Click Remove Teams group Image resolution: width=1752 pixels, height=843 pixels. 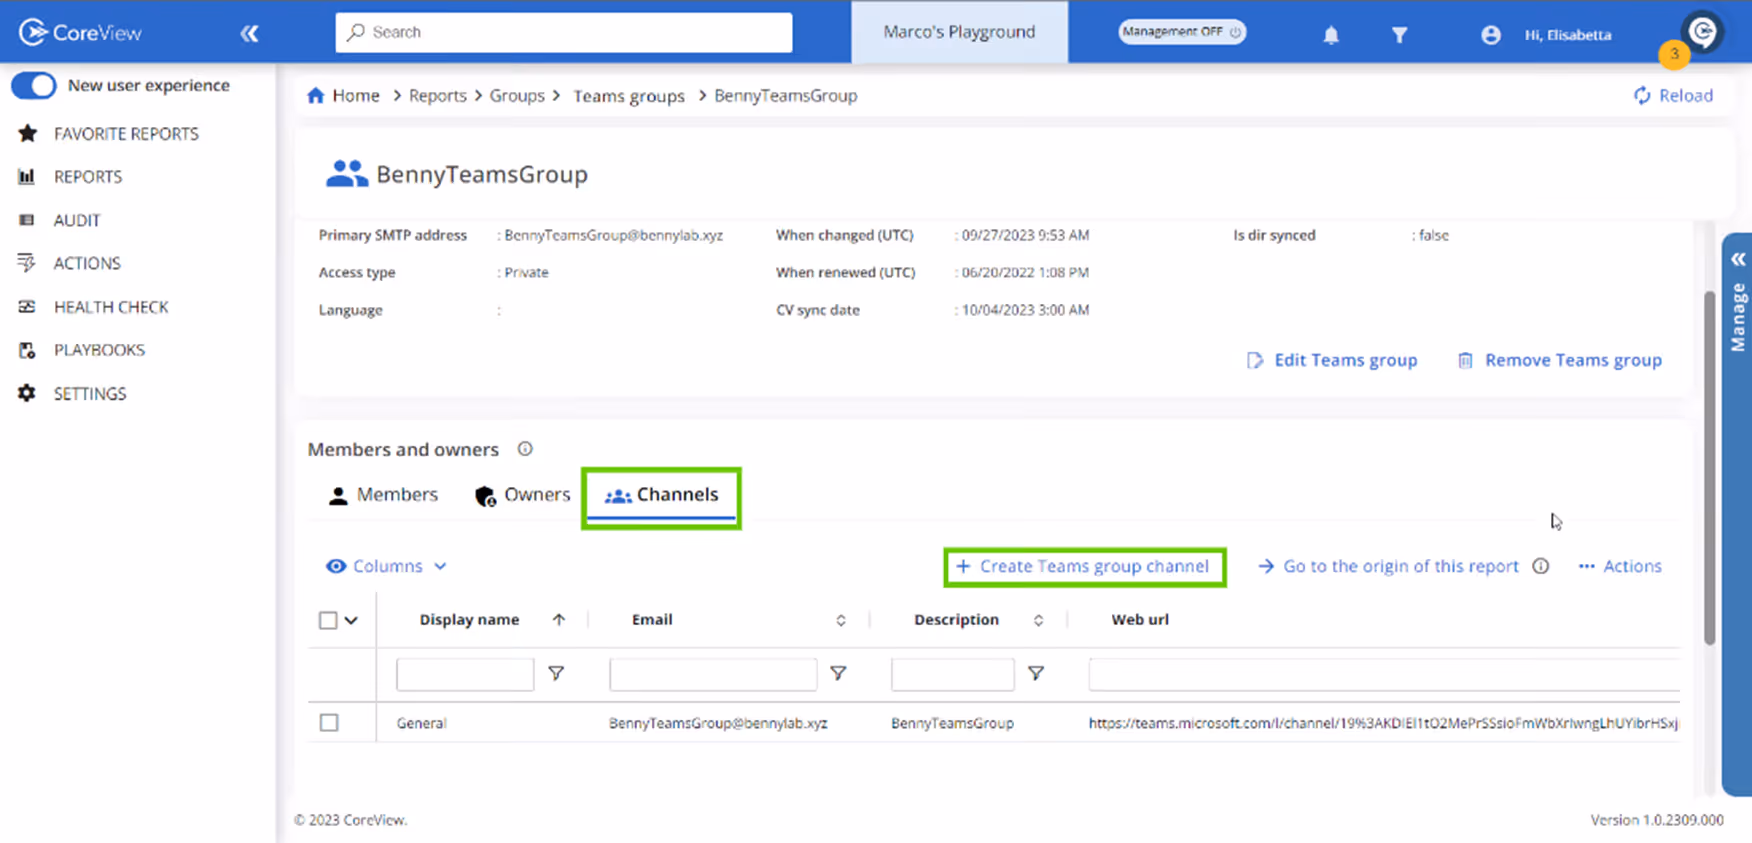[1560, 360]
